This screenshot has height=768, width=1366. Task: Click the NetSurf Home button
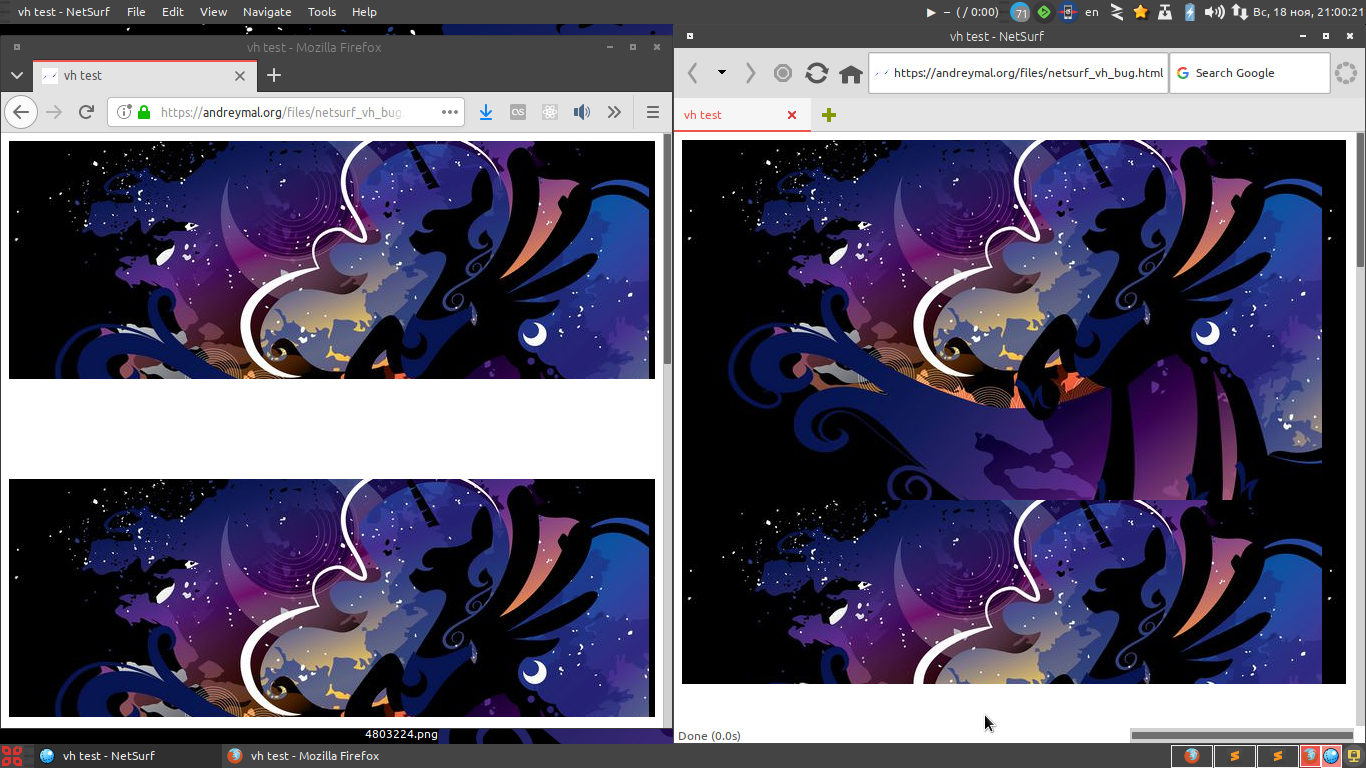[x=851, y=74]
